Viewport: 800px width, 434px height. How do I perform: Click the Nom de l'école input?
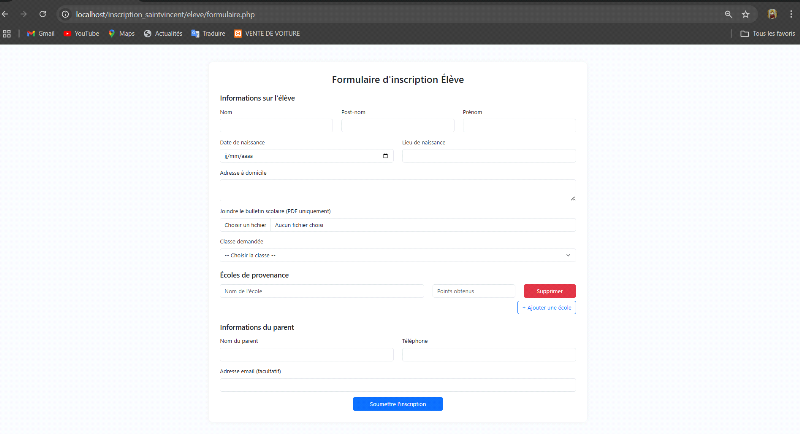pyautogui.click(x=321, y=291)
